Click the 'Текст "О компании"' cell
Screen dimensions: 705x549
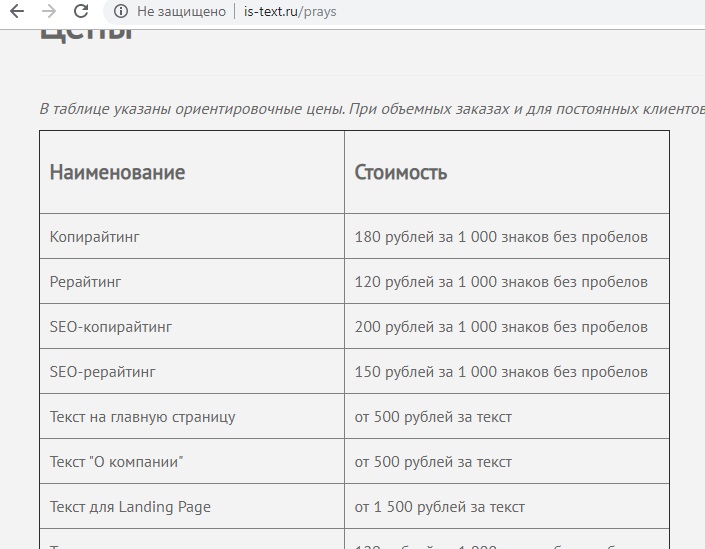(117, 462)
